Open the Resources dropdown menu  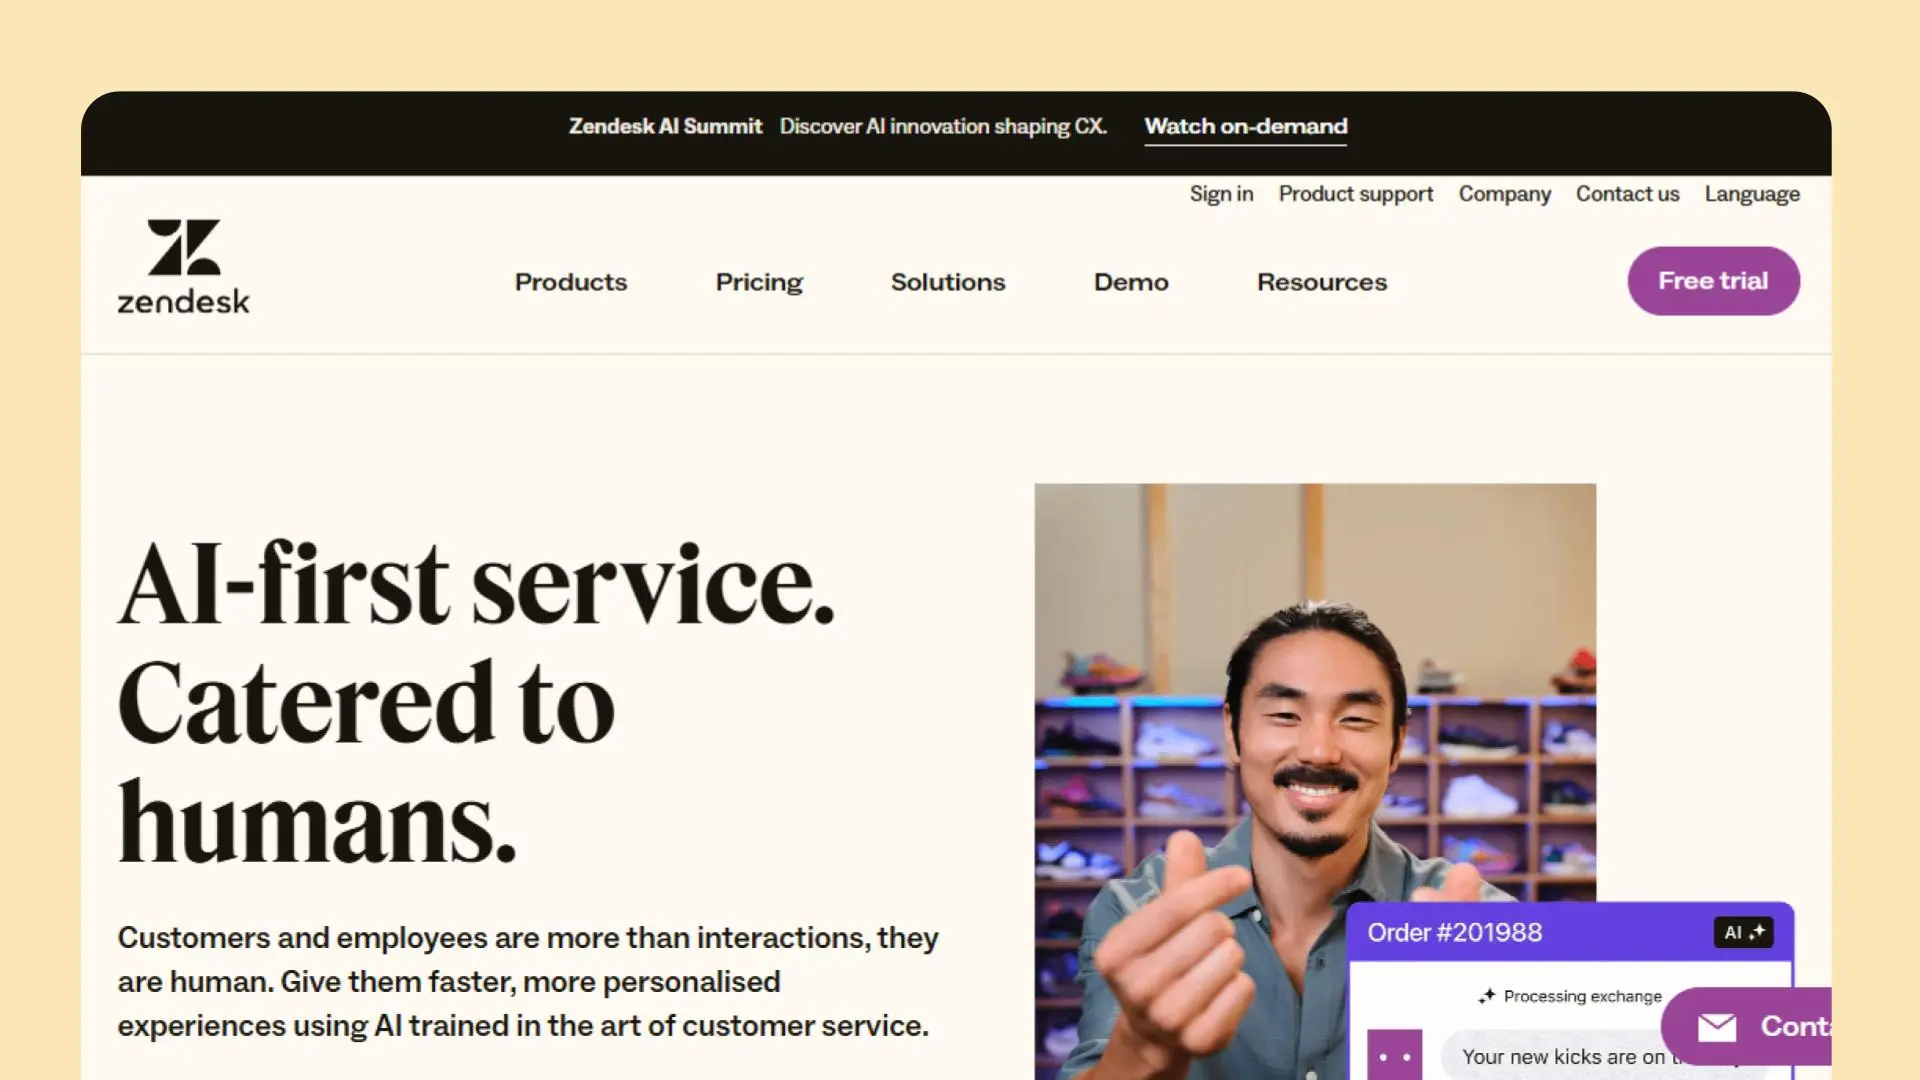(1322, 282)
